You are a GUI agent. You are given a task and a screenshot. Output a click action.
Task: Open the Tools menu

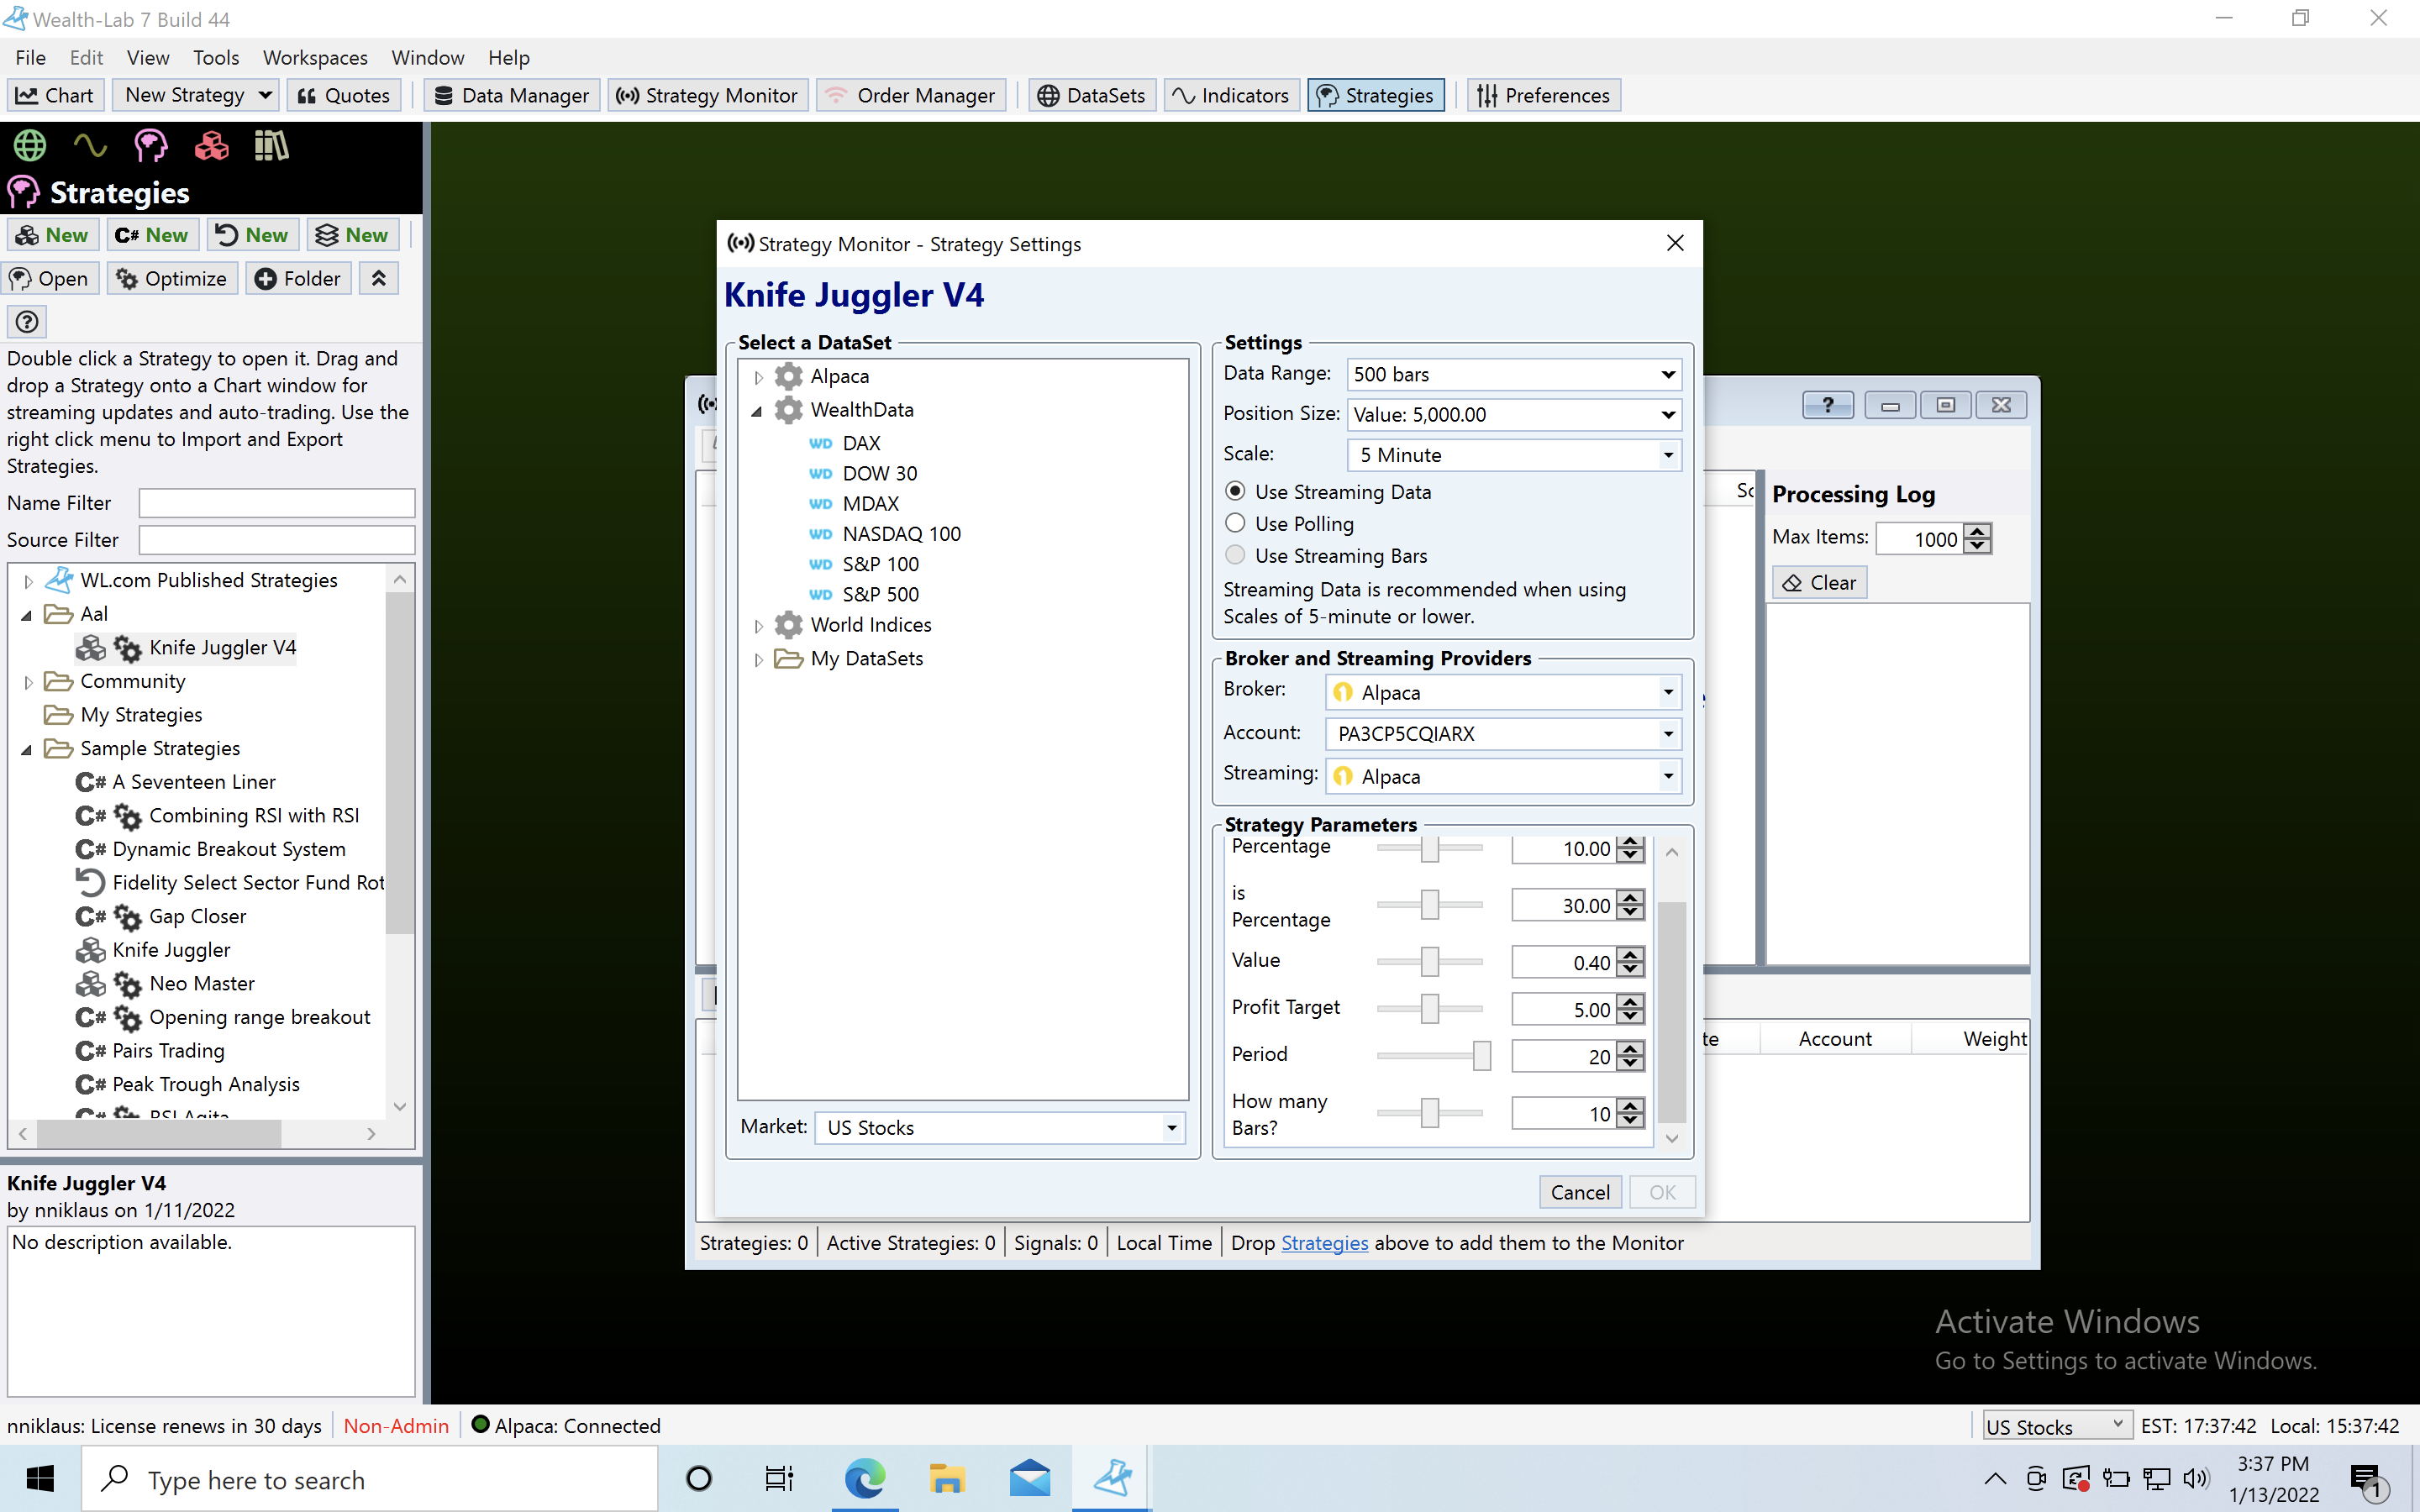(x=215, y=57)
